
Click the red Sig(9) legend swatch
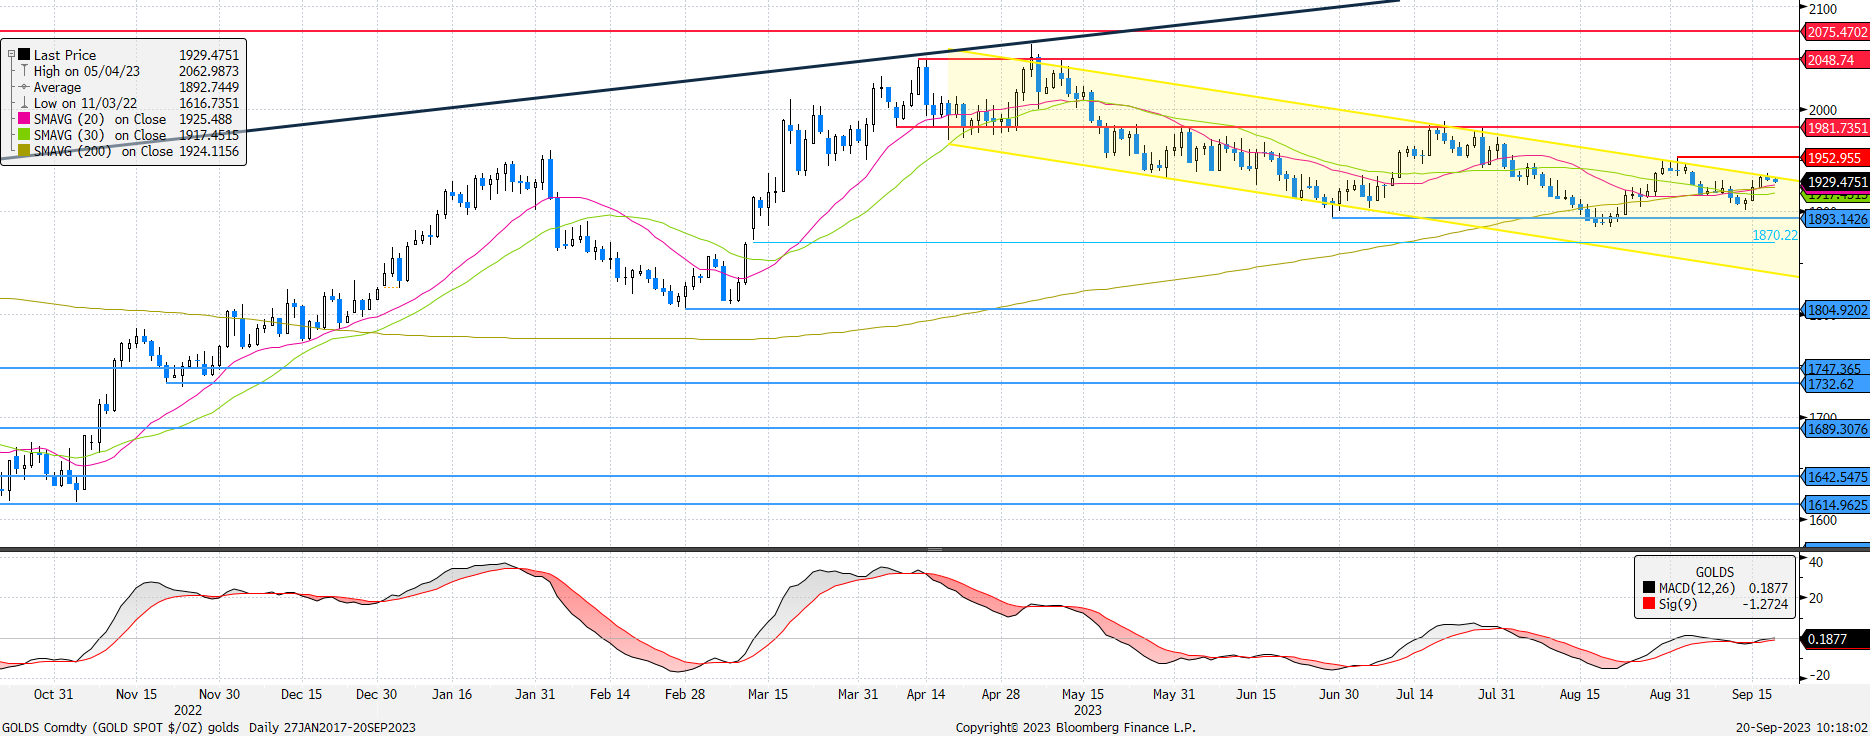pyautogui.click(x=1649, y=604)
